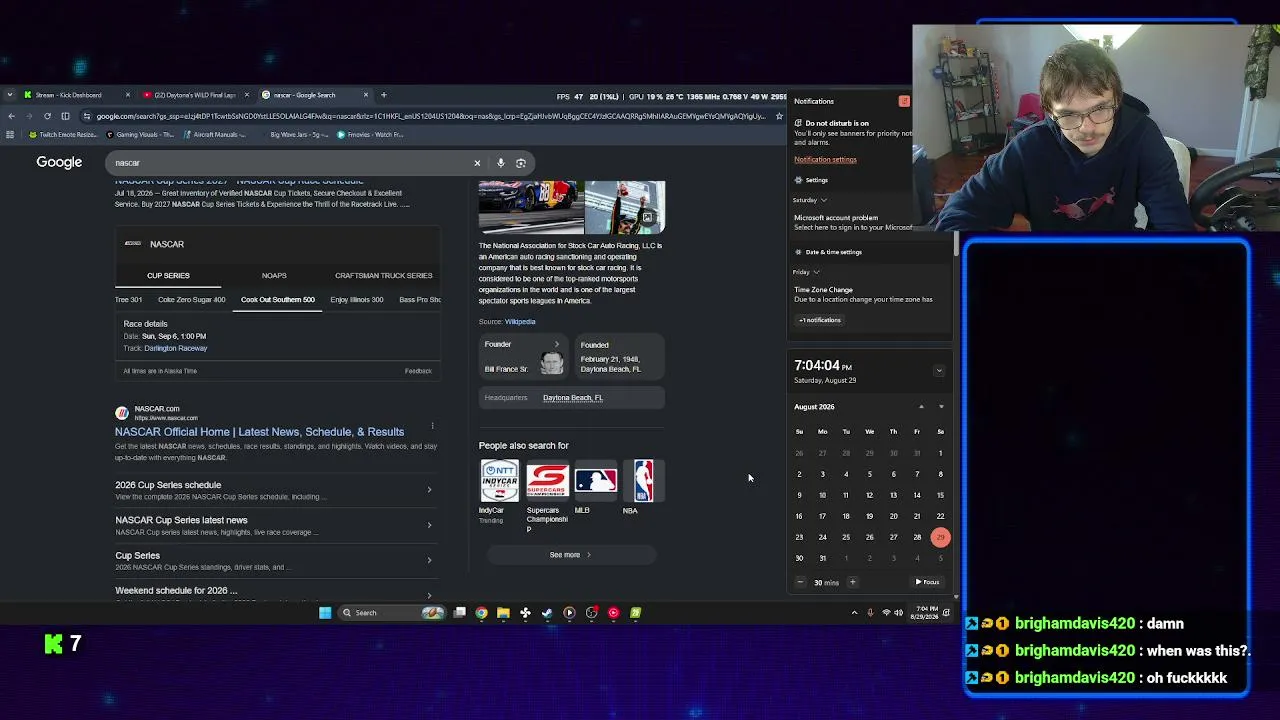
Task: Increase focus session minutes
Action: tap(852, 582)
